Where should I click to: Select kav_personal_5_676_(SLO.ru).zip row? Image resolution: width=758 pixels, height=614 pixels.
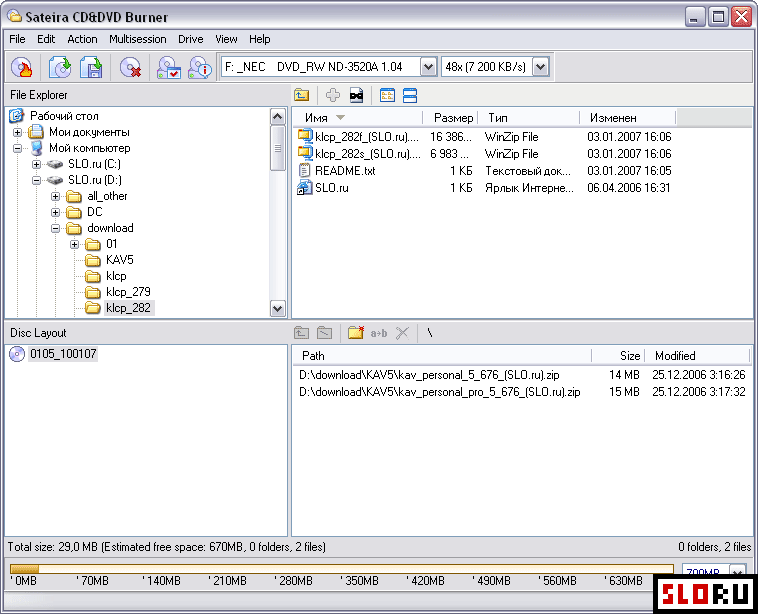(522, 375)
